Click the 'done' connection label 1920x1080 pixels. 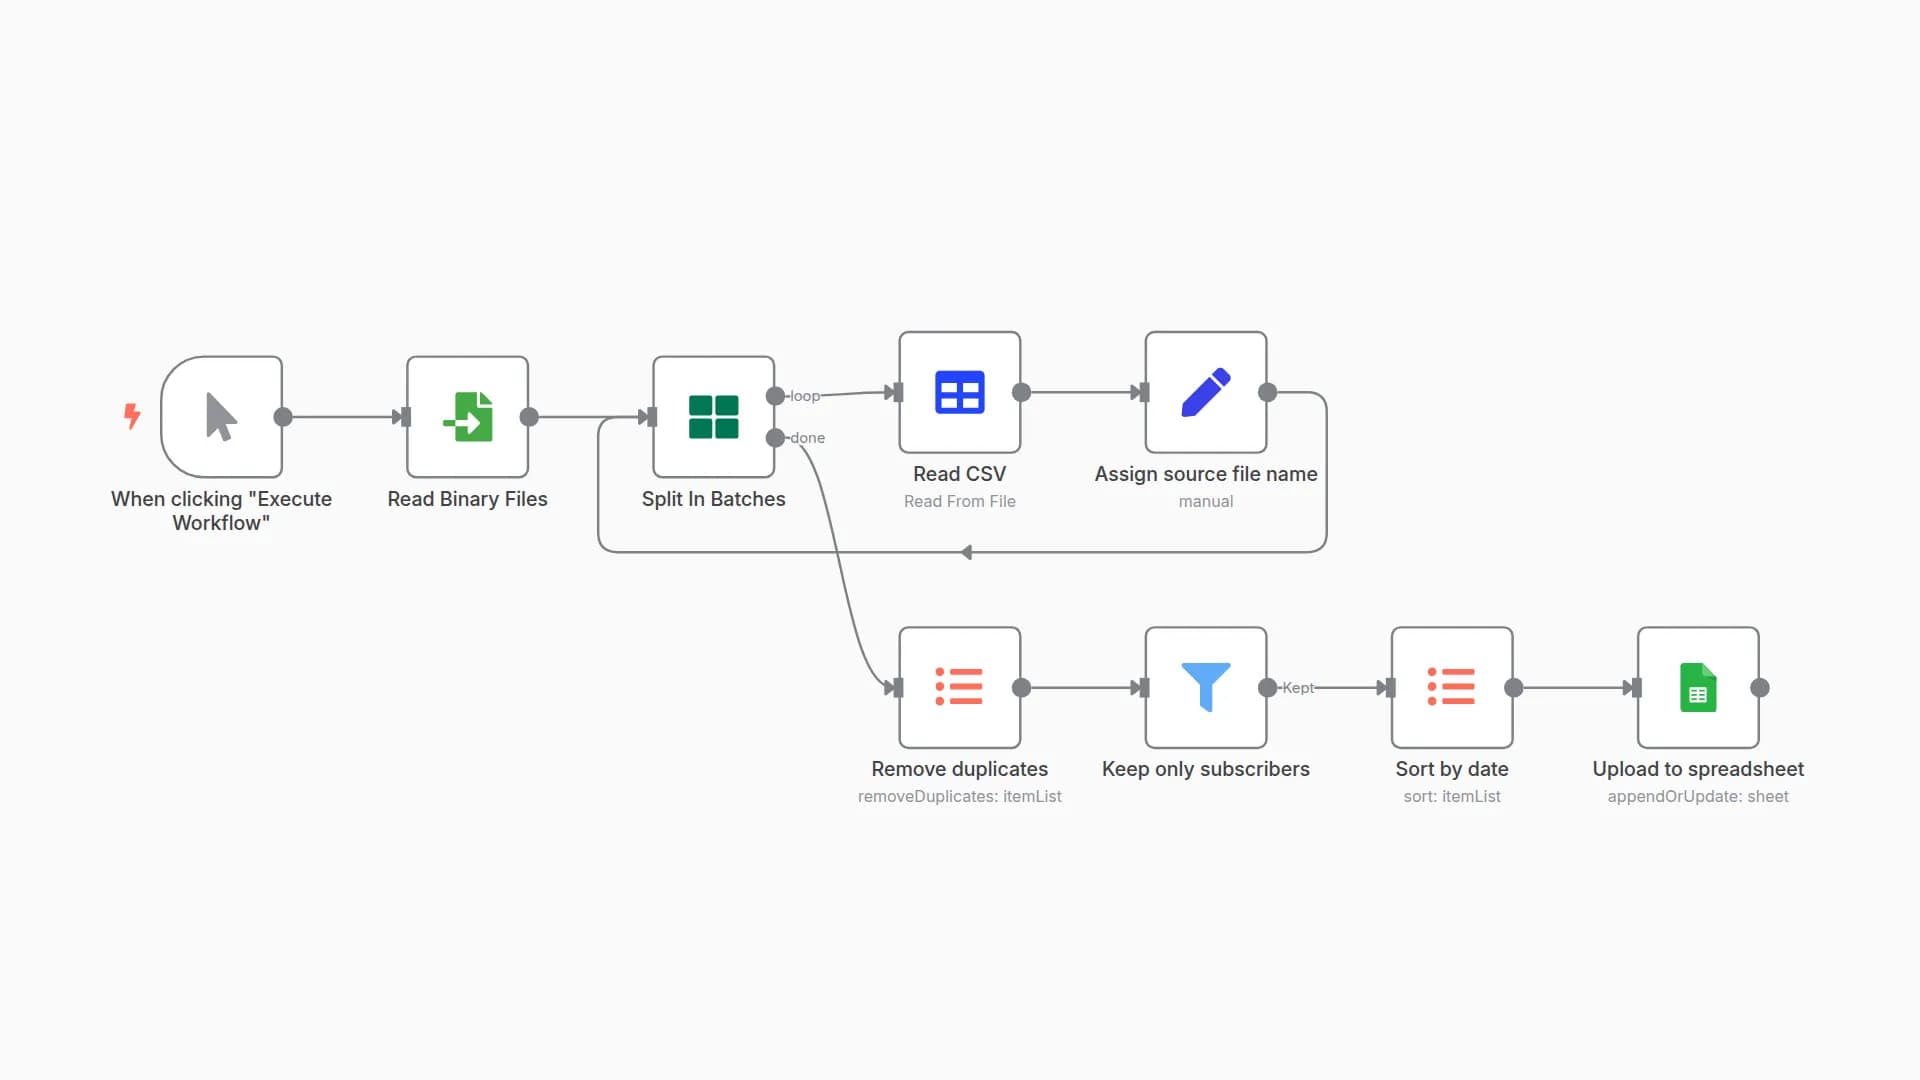(x=807, y=438)
